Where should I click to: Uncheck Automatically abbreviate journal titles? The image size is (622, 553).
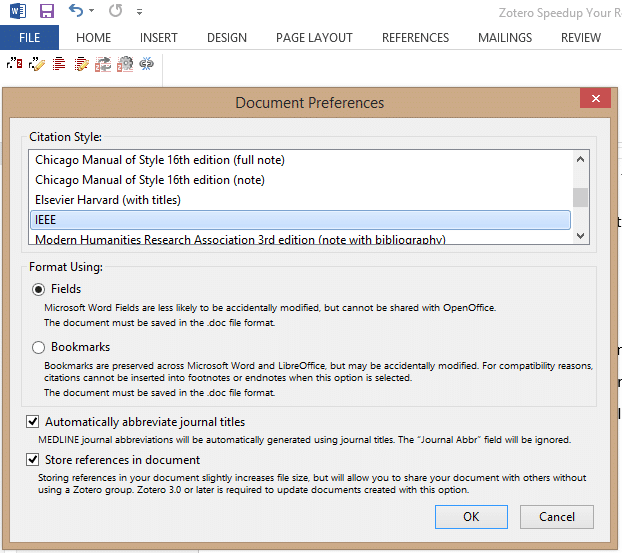(x=33, y=422)
